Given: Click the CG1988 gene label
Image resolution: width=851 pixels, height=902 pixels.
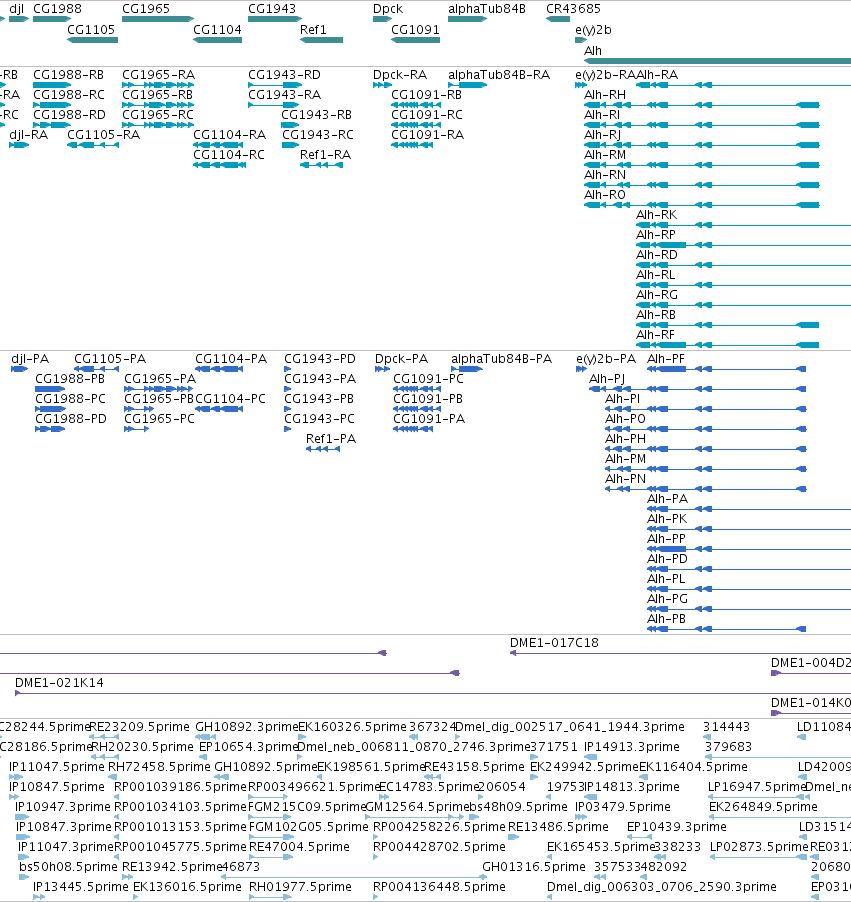Looking at the screenshot, I should click(57, 9).
